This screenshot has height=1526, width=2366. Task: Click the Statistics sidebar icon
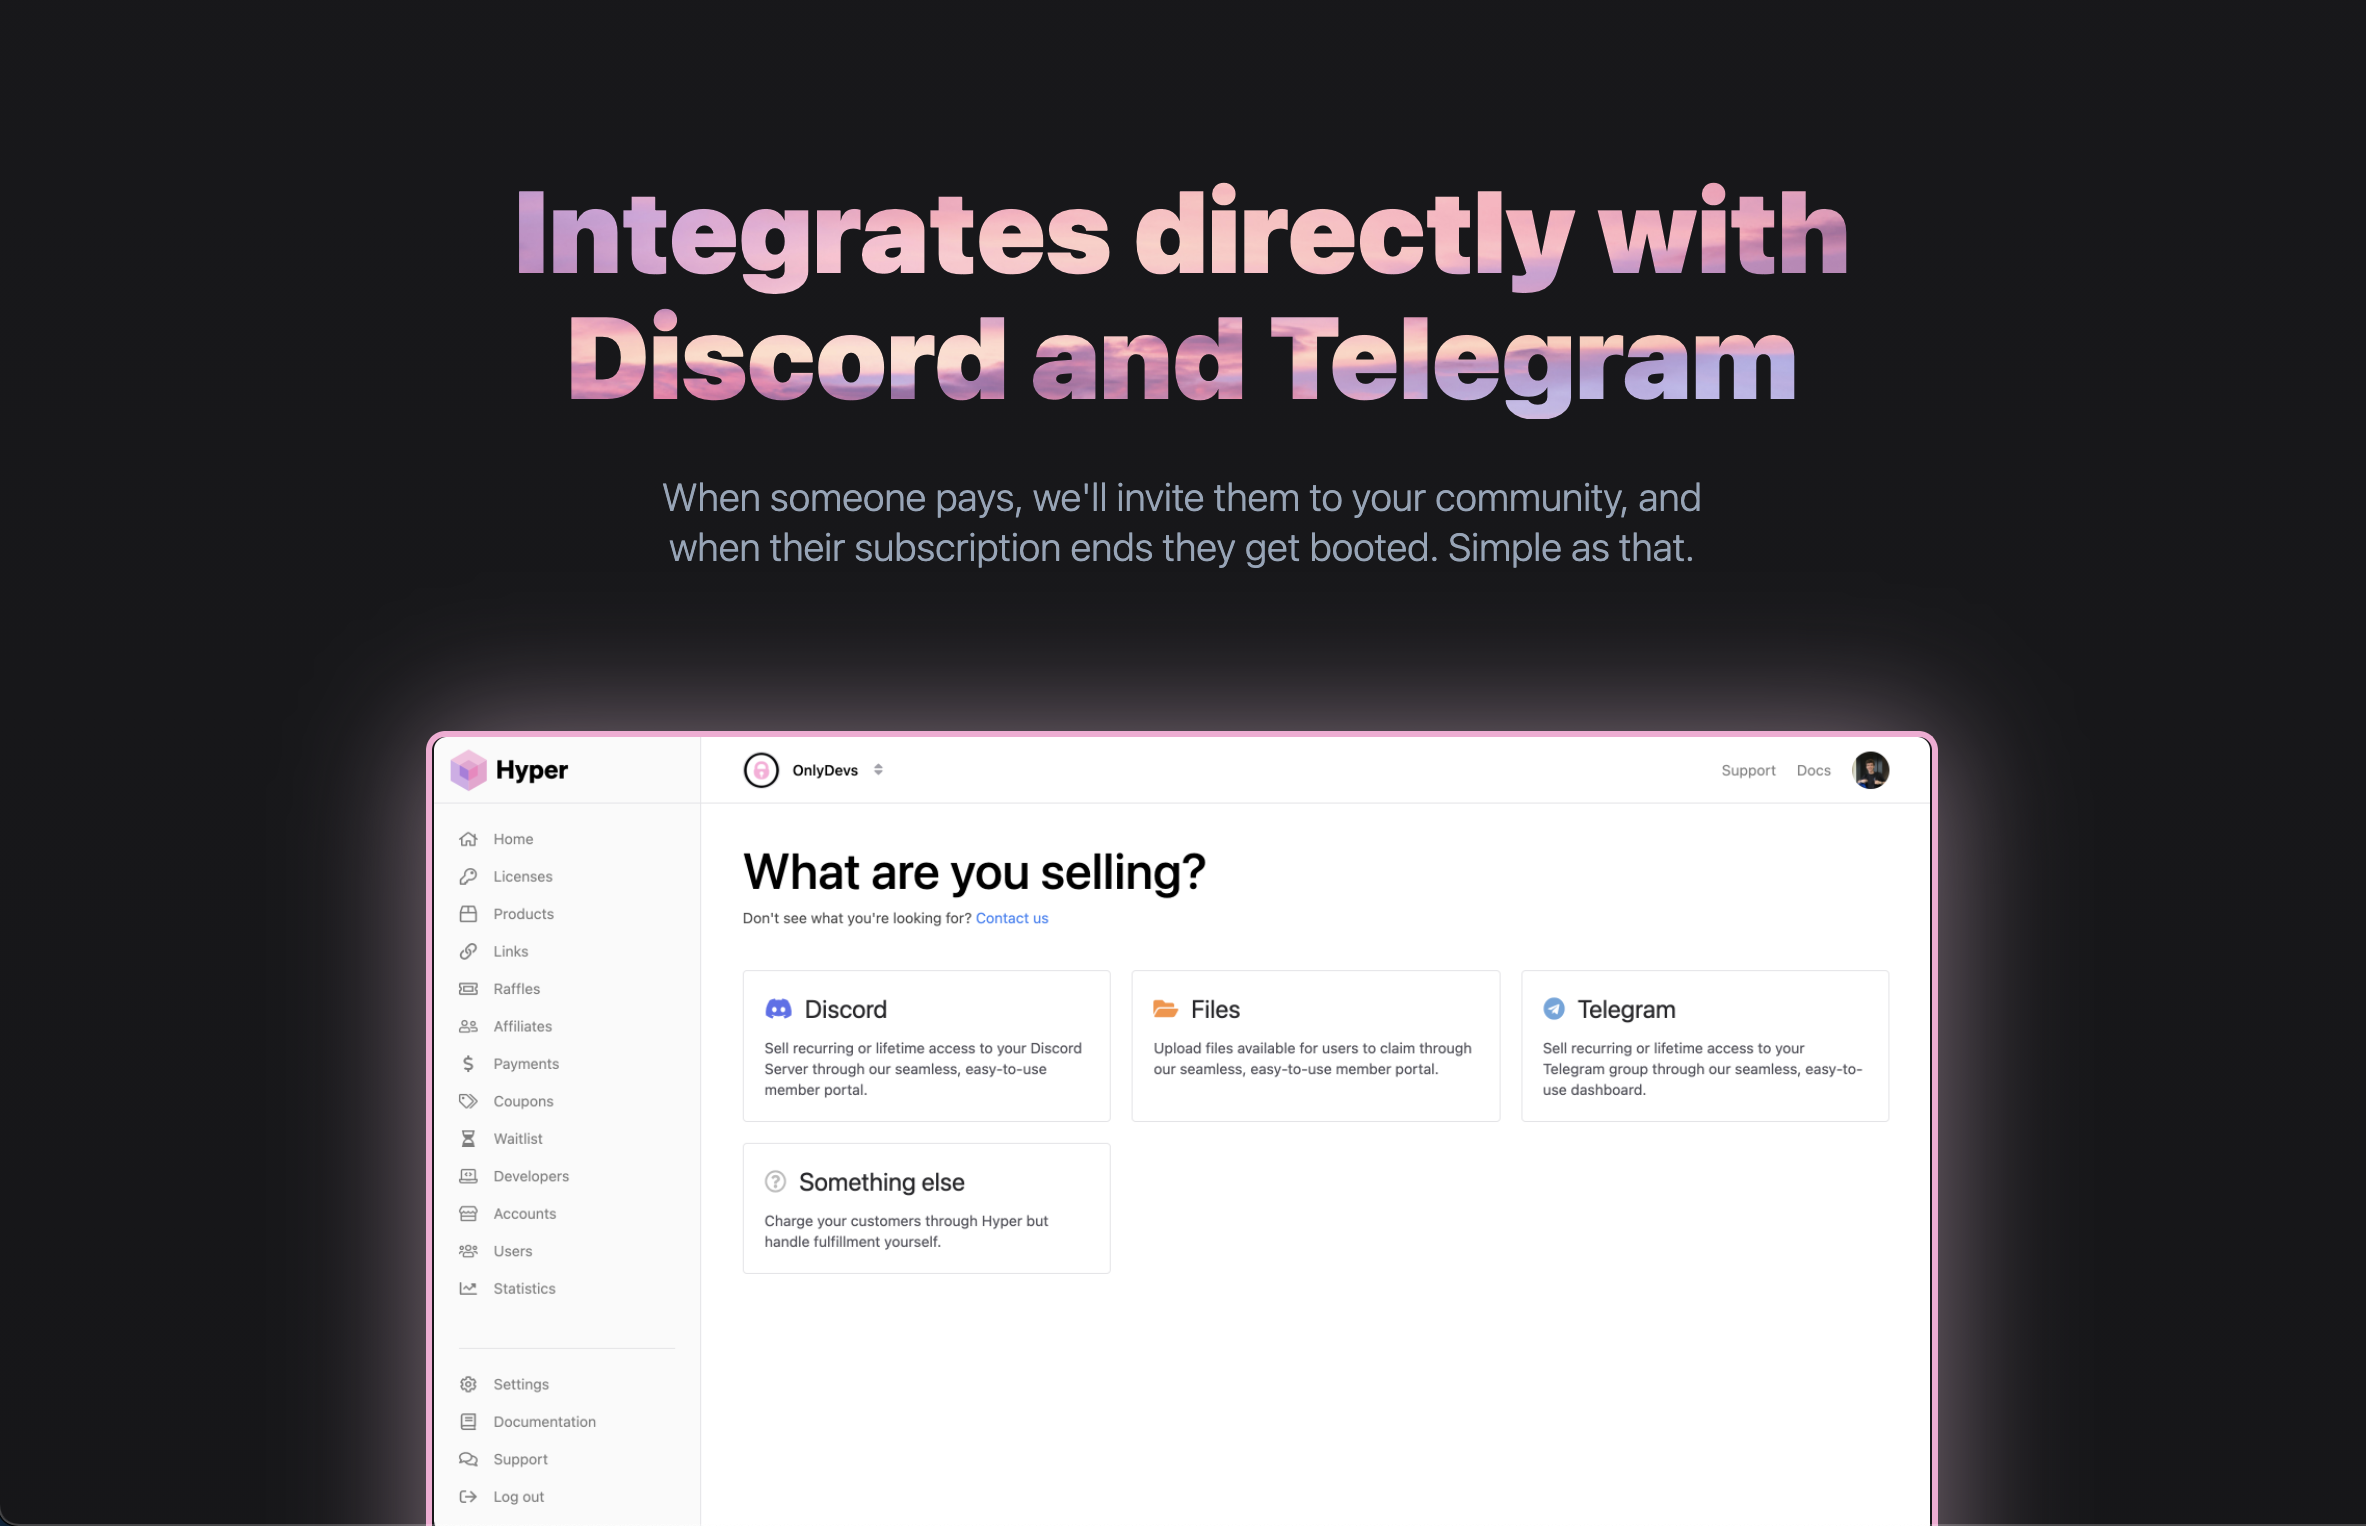pyautogui.click(x=471, y=1288)
